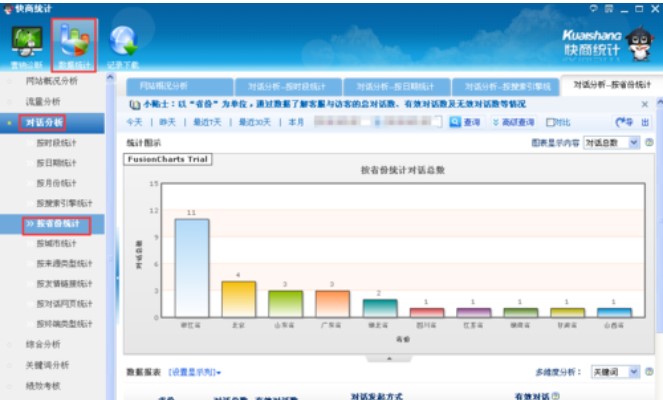Open the 营销分析 monitor icon
The height and width of the screenshot is (400, 663).
[x=27, y=41]
